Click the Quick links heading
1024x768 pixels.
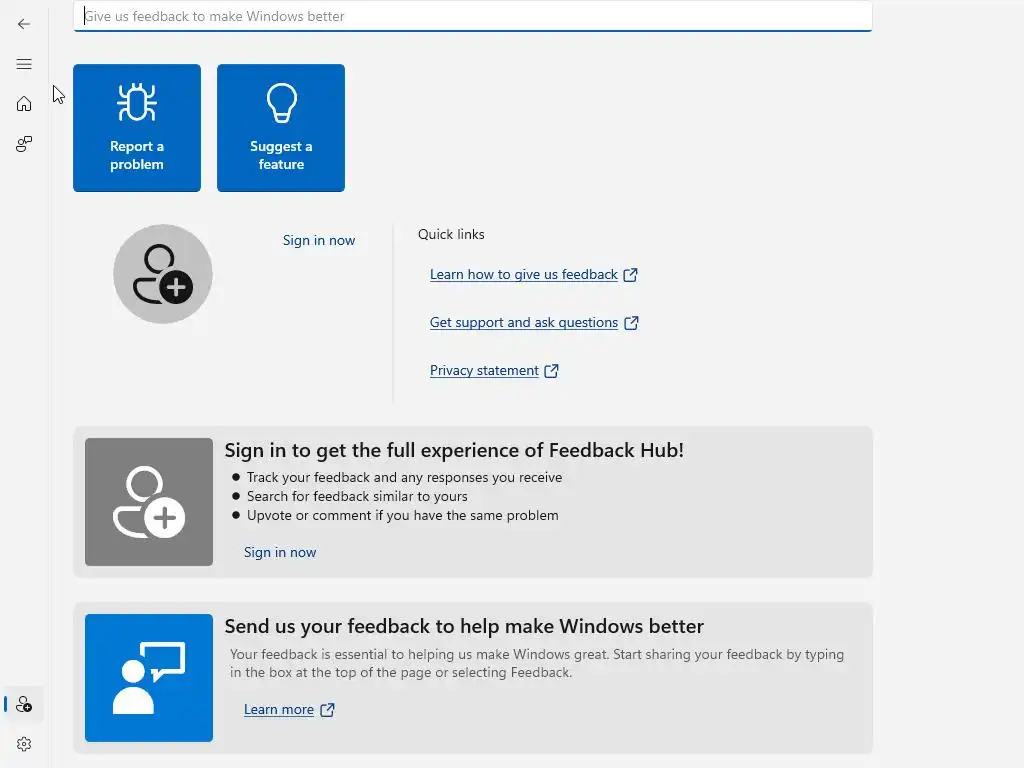[x=451, y=234]
